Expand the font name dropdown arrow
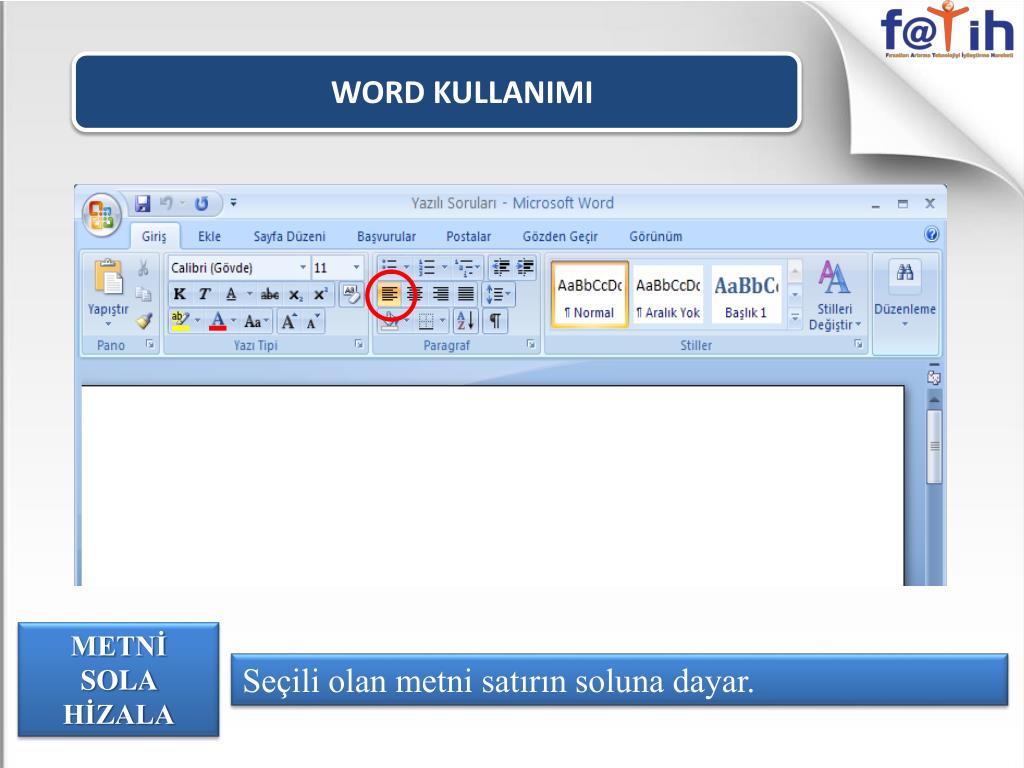Viewport: 1024px width, 768px height. (303, 268)
